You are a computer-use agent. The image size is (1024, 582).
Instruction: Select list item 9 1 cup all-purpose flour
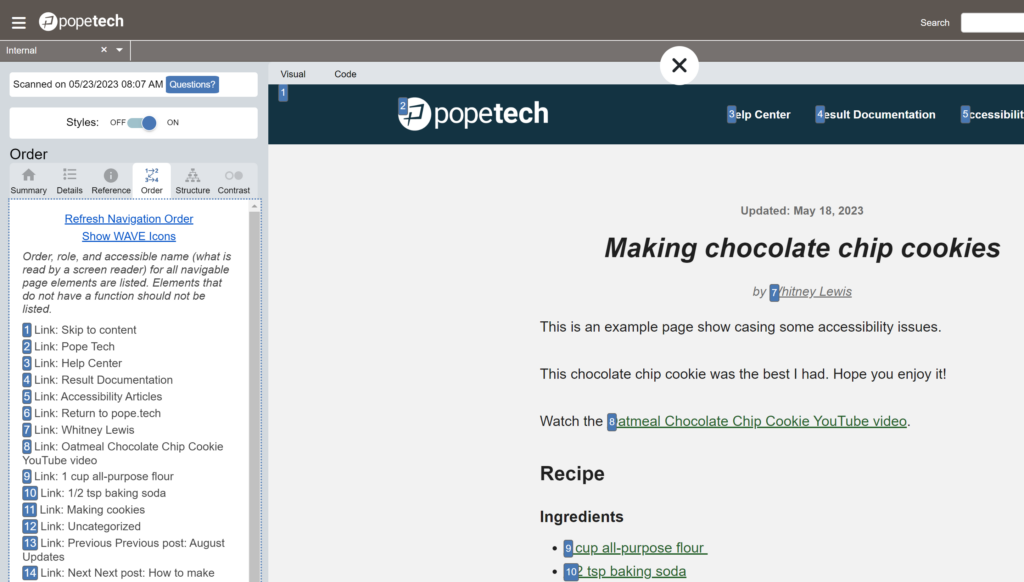coord(98,476)
